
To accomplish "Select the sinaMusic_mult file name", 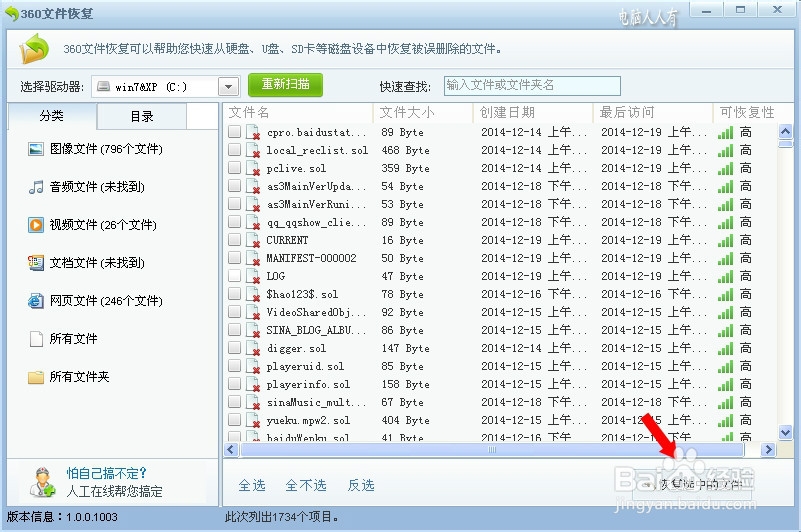I will (316, 402).
